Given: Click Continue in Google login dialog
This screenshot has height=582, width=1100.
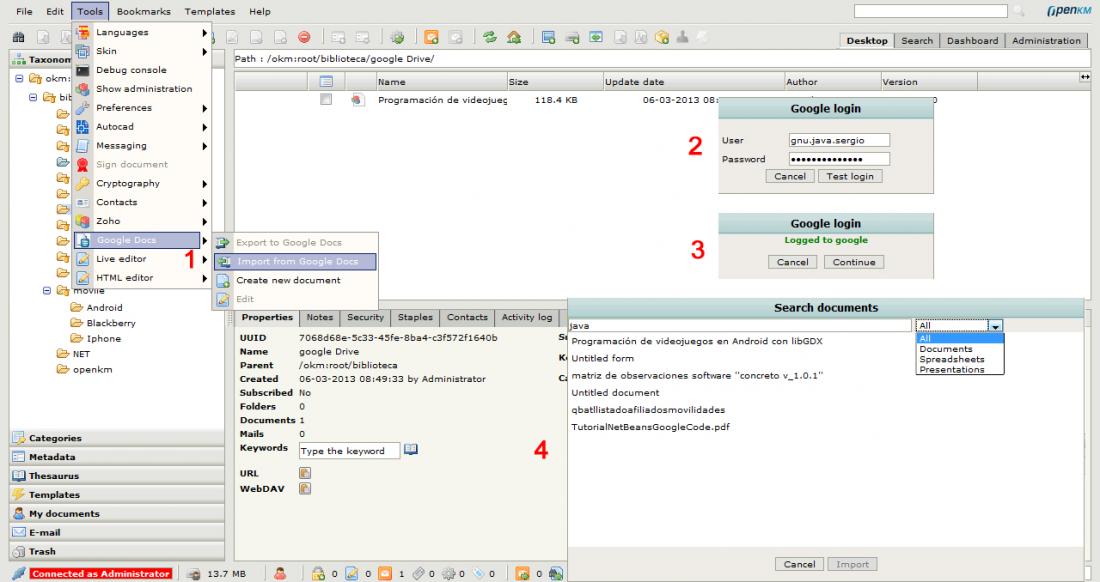Looking at the screenshot, I should tap(854, 262).
